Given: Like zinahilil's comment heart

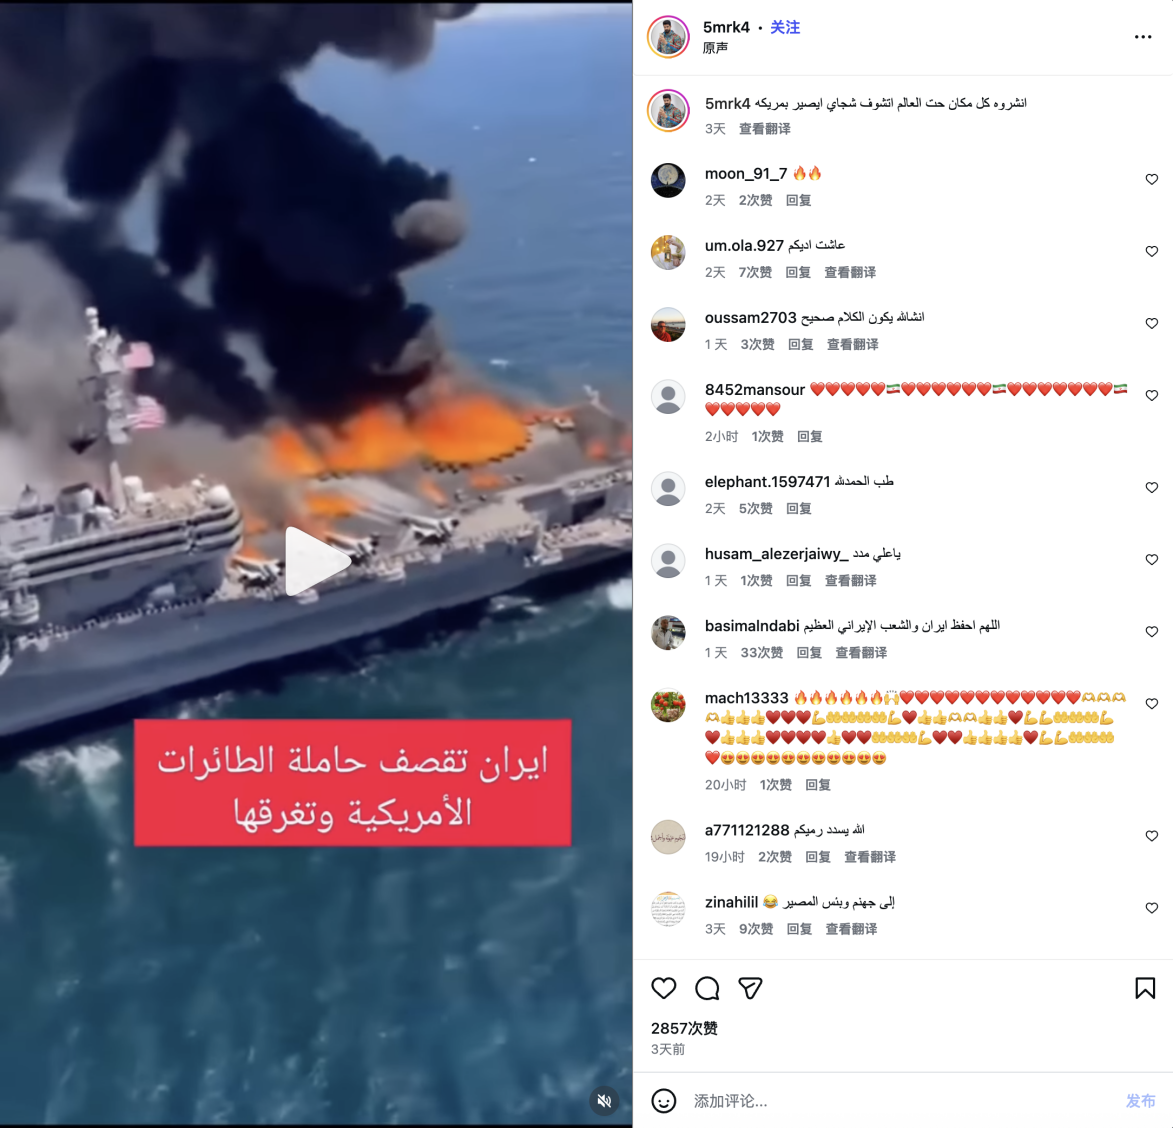Looking at the screenshot, I should point(1151,908).
